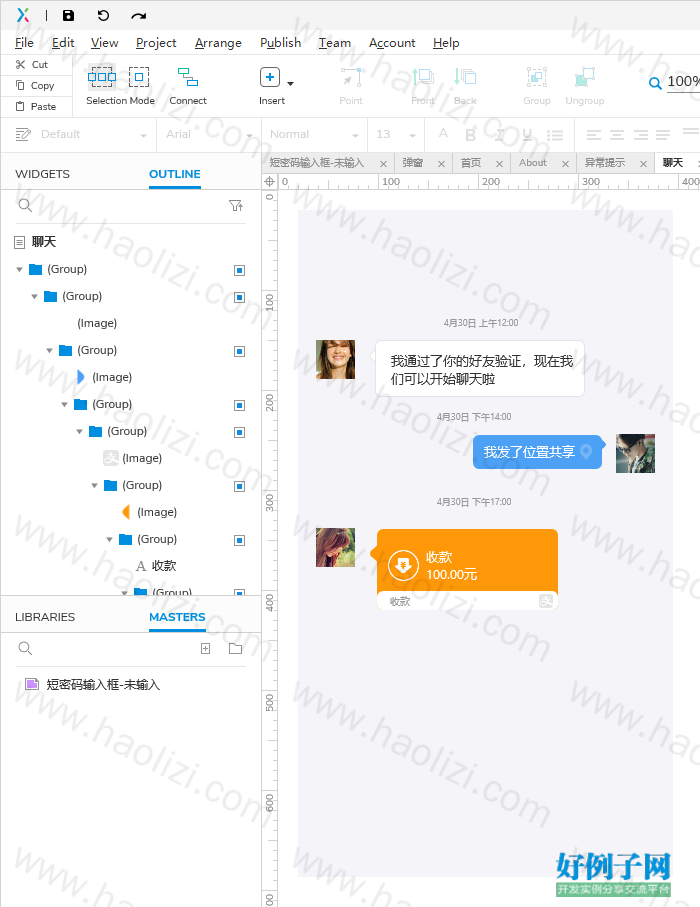
Task: Collapse the second-level (Group) in outline
Action: point(35,297)
